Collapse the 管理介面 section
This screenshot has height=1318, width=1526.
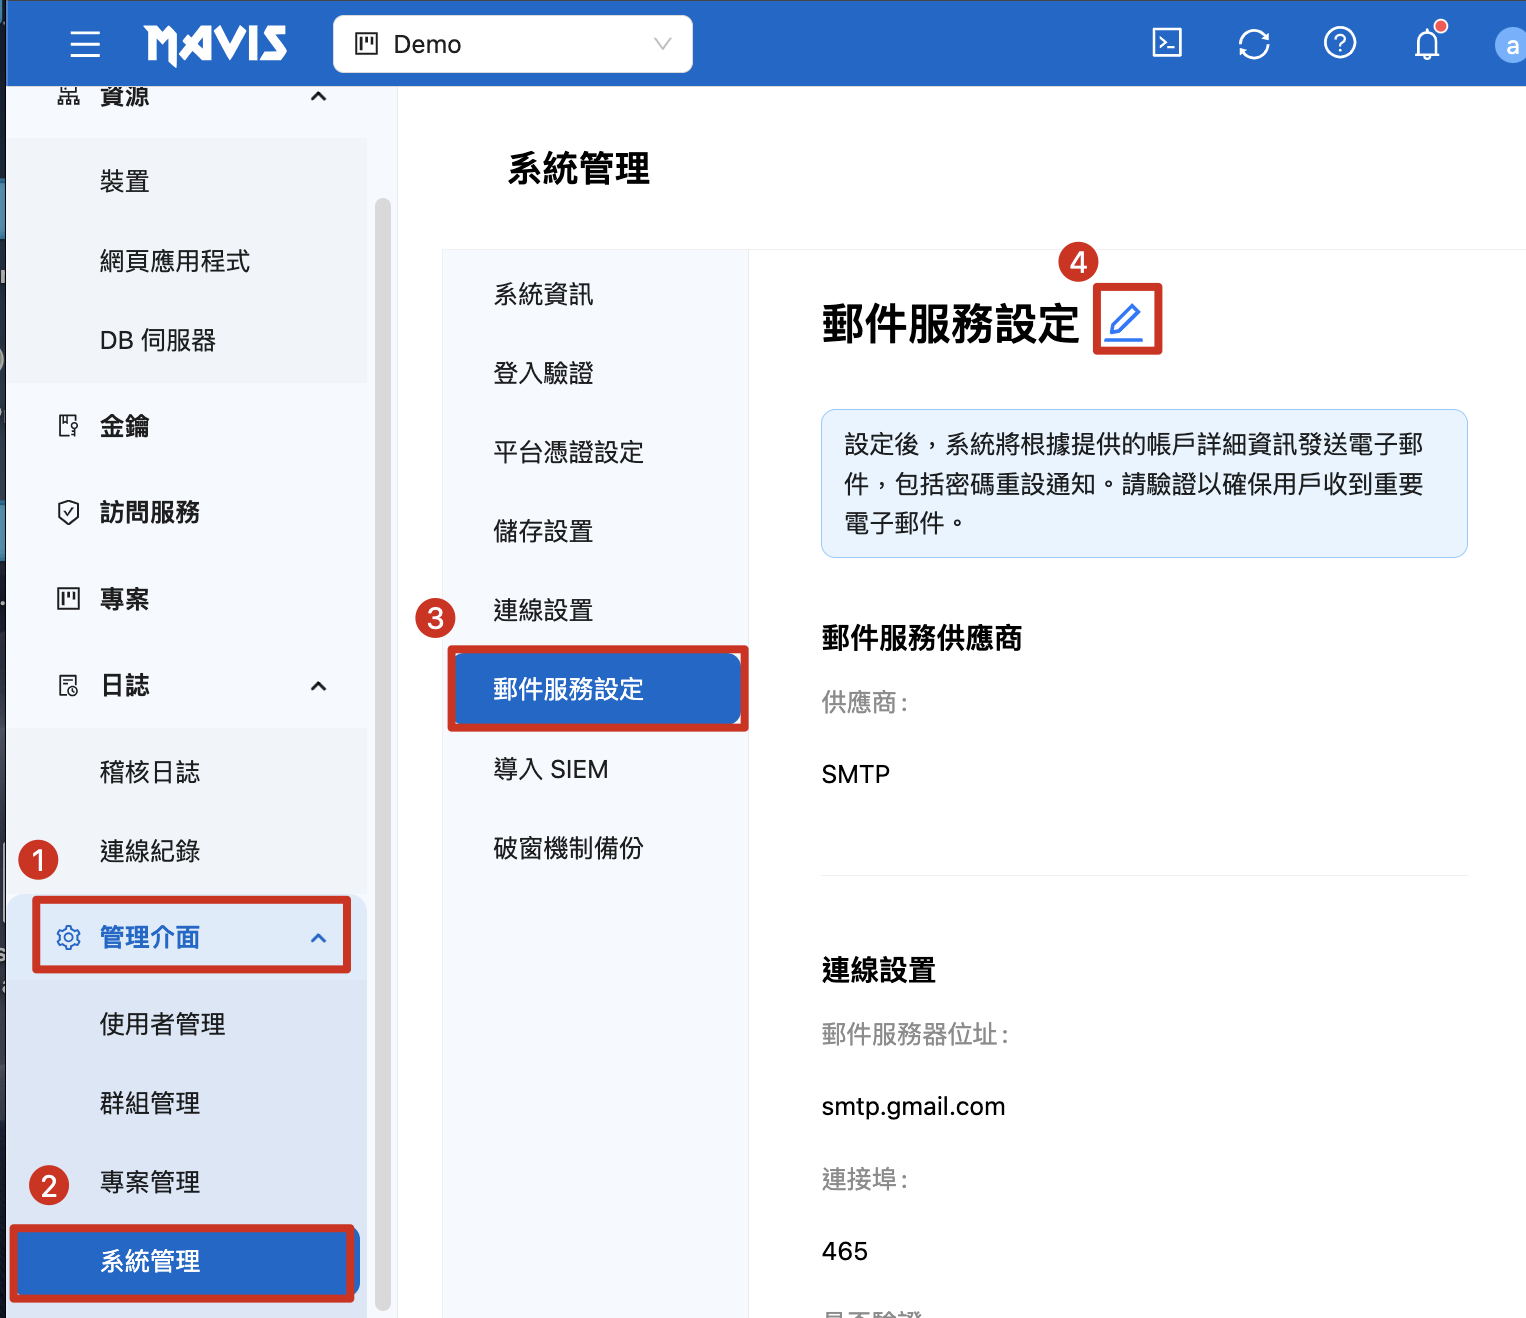pyautogui.click(x=318, y=938)
